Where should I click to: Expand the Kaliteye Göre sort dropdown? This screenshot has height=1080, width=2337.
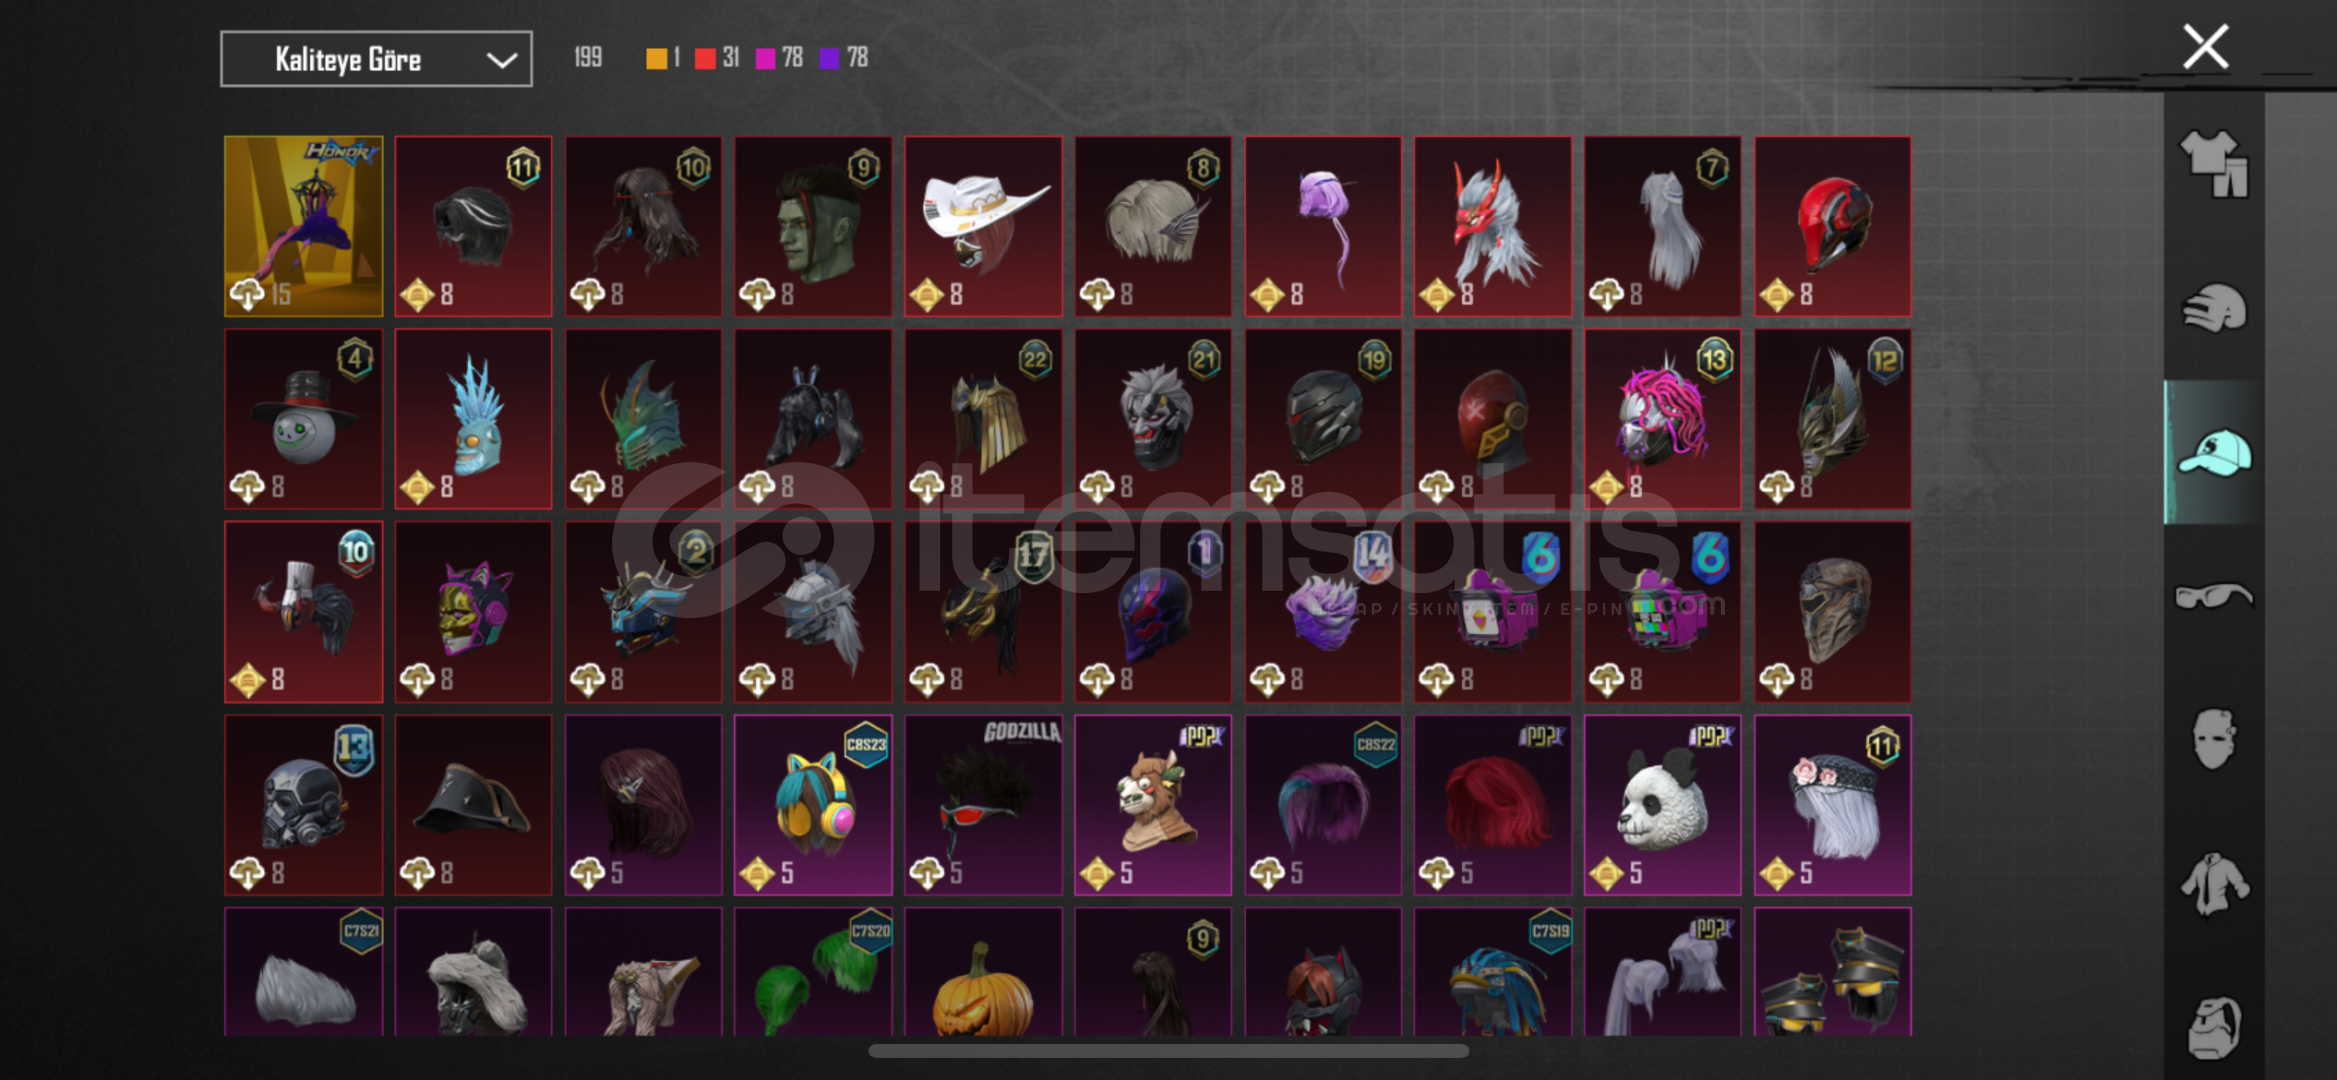tap(376, 59)
